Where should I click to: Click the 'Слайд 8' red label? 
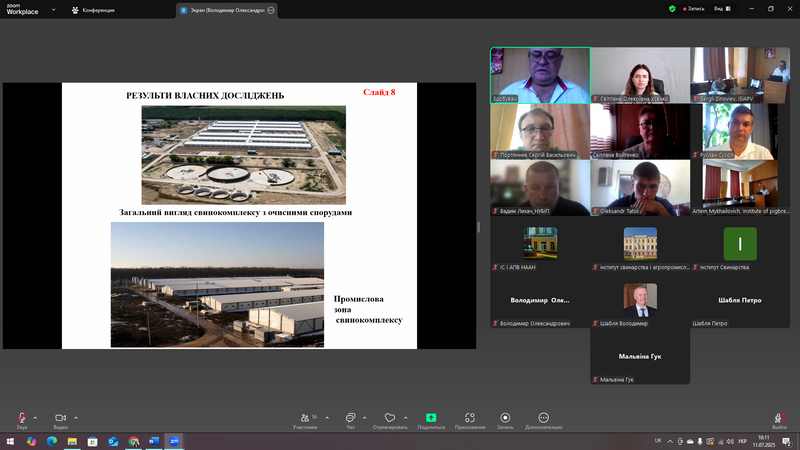pos(379,92)
